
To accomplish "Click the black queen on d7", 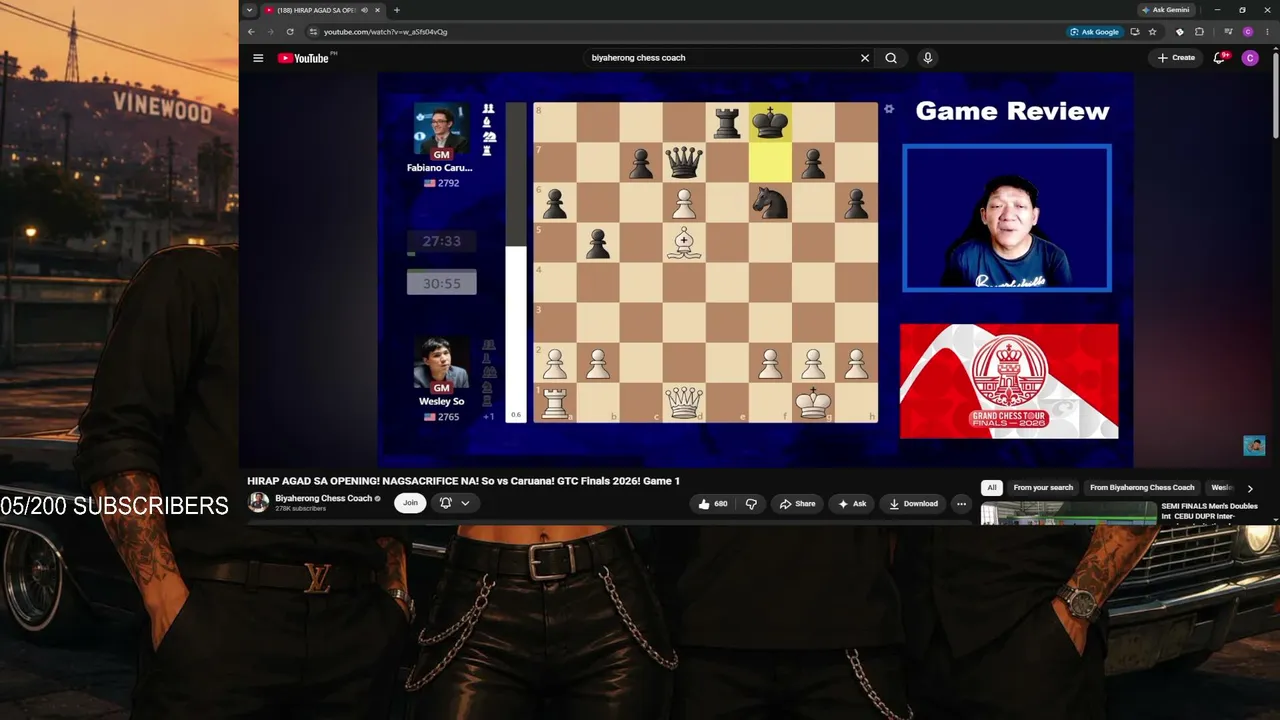I will coord(684,162).
